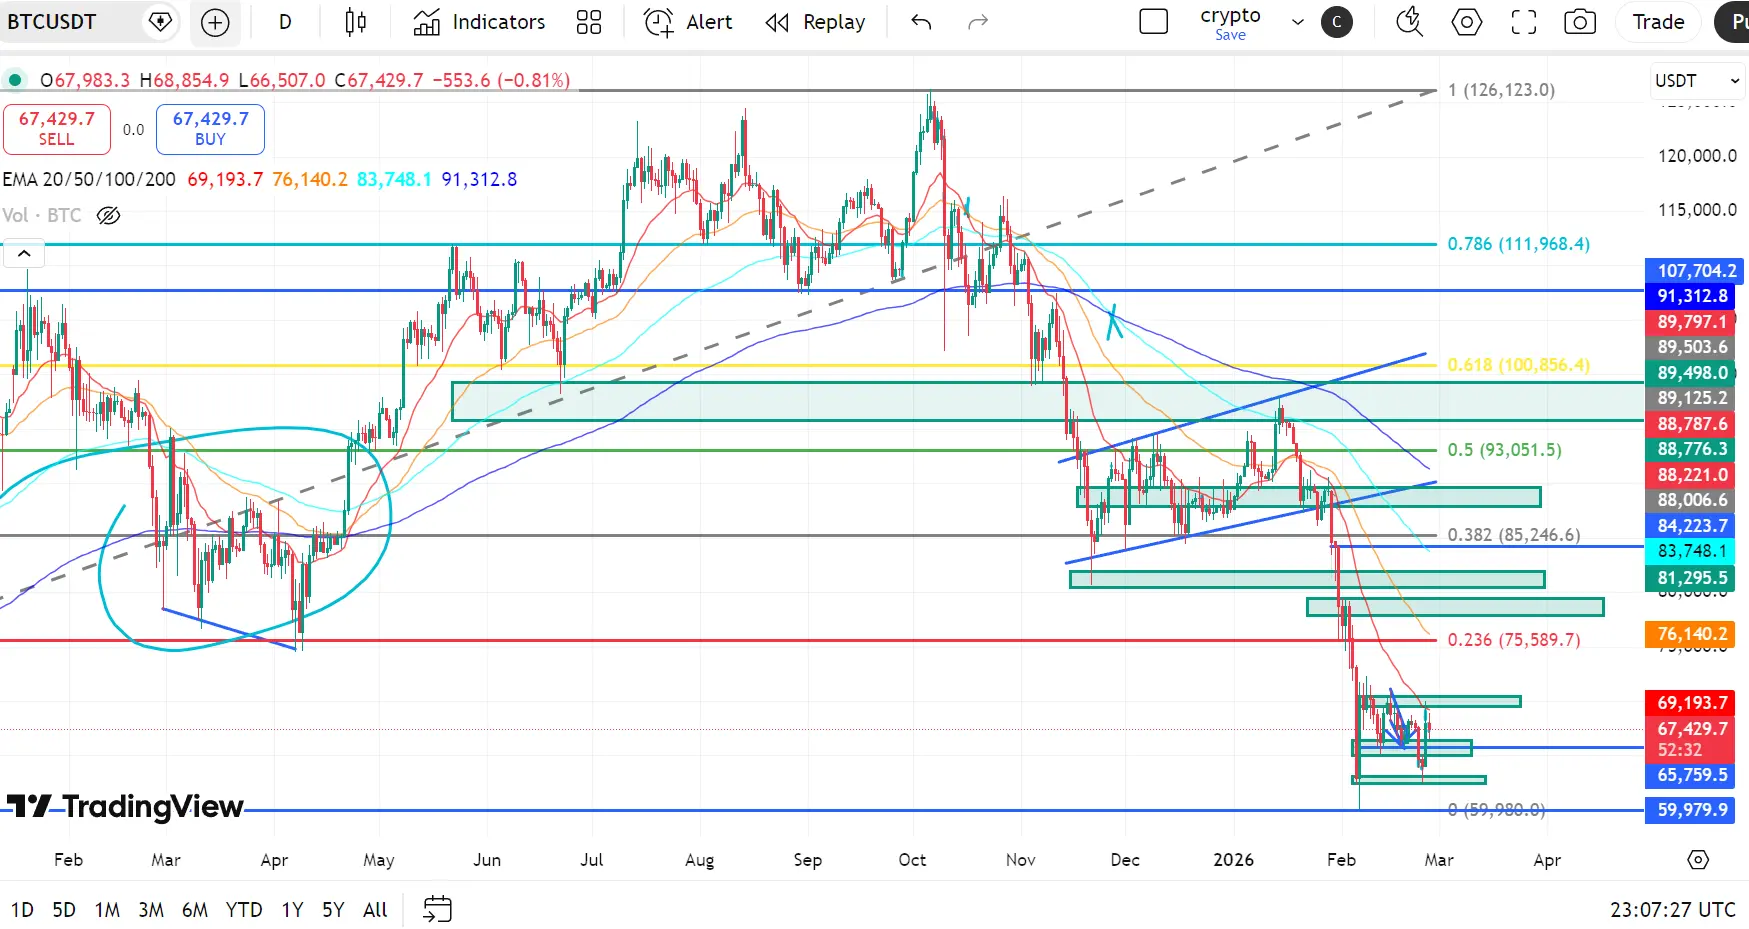Click the 107,704.2 blue price label
The height and width of the screenshot is (929, 1749).
pyautogui.click(x=1695, y=271)
